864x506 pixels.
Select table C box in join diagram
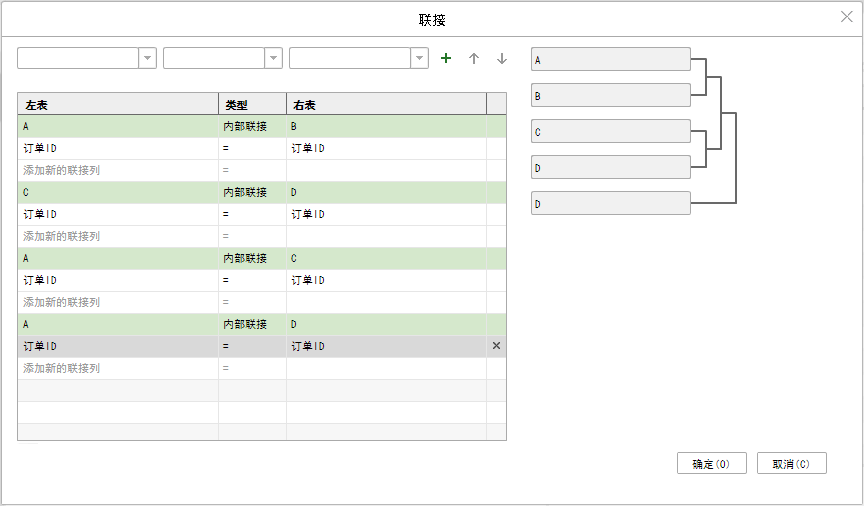610,132
